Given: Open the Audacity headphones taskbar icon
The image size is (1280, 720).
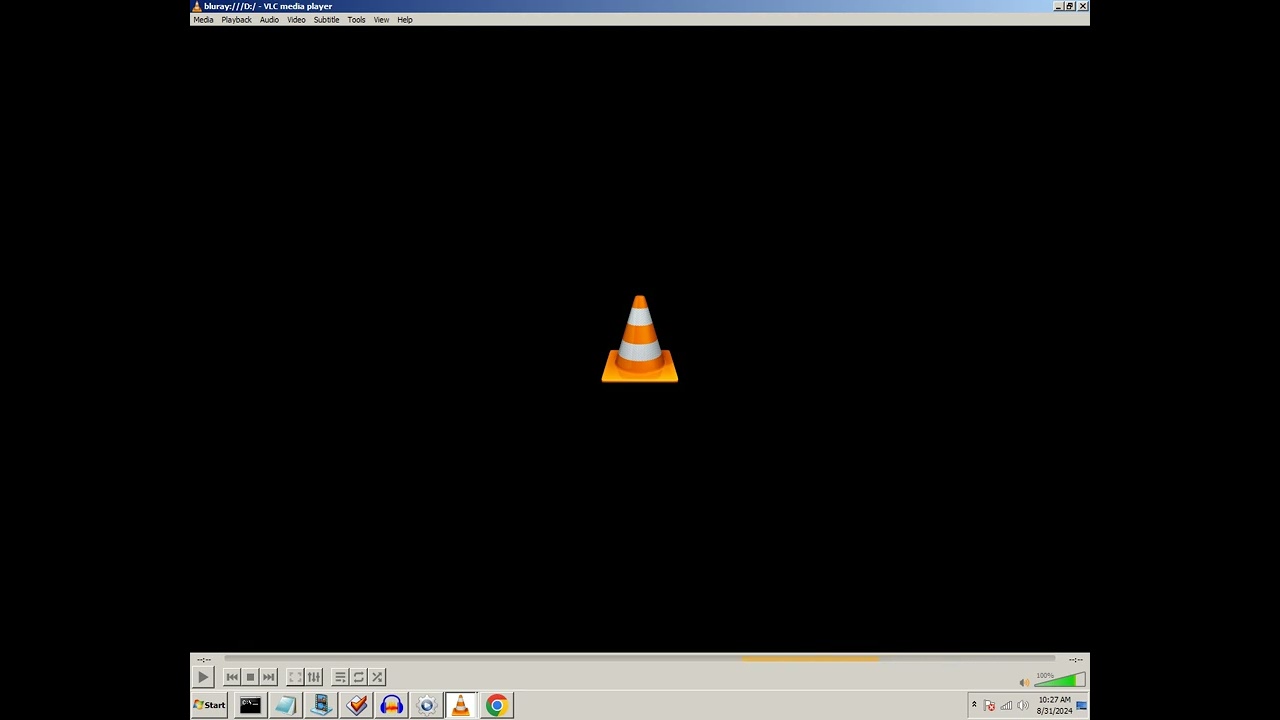Looking at the screenshot, I should tap(392, 705).
